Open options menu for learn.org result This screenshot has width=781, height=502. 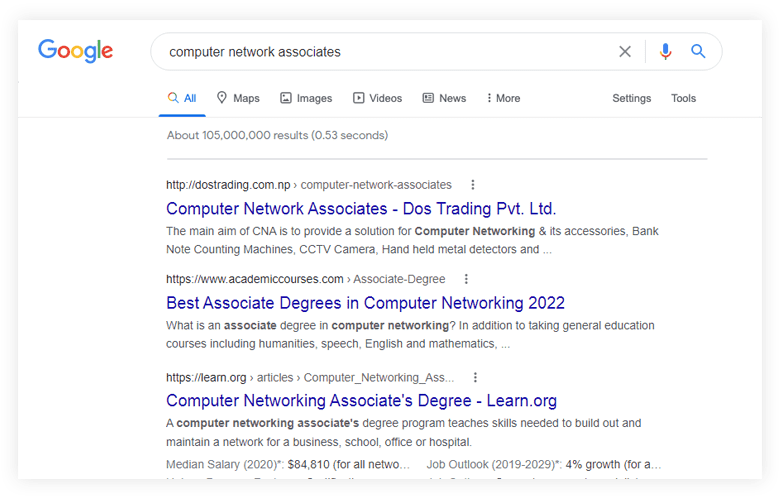pos(475,378)
